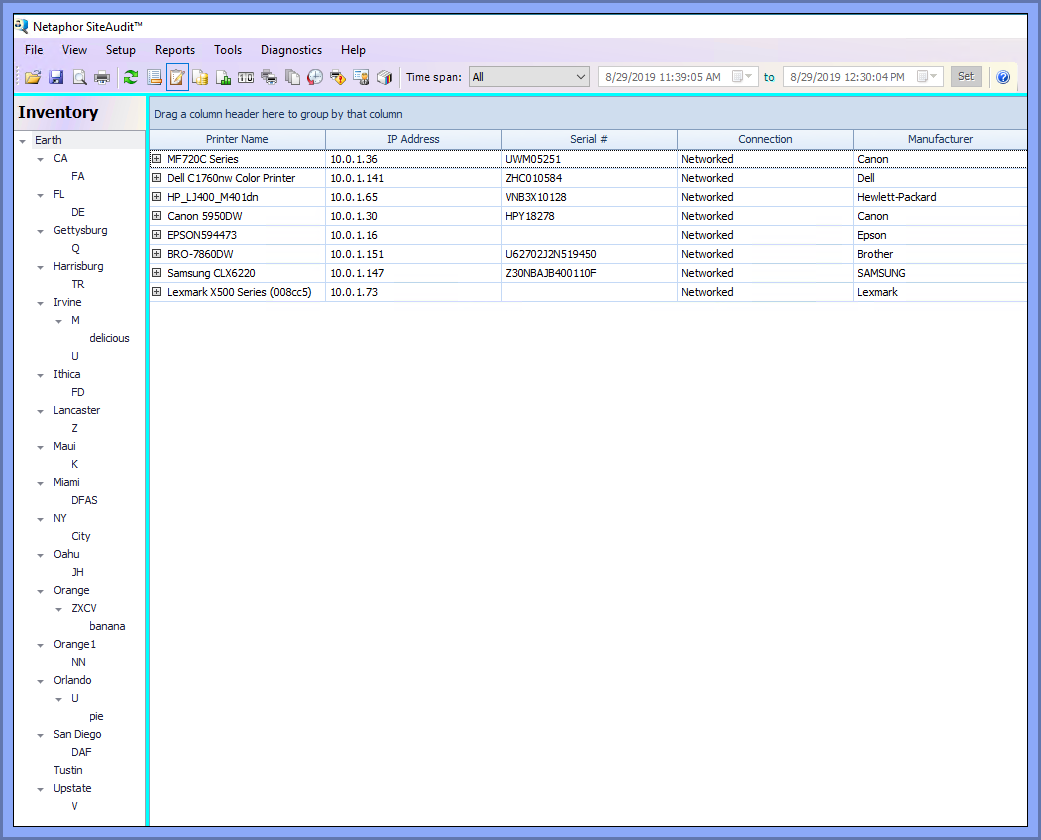Collapse the Irvine tree node arrow
Screen dimensions: 1041x840
pyautogui.click(x=40, y=303)
